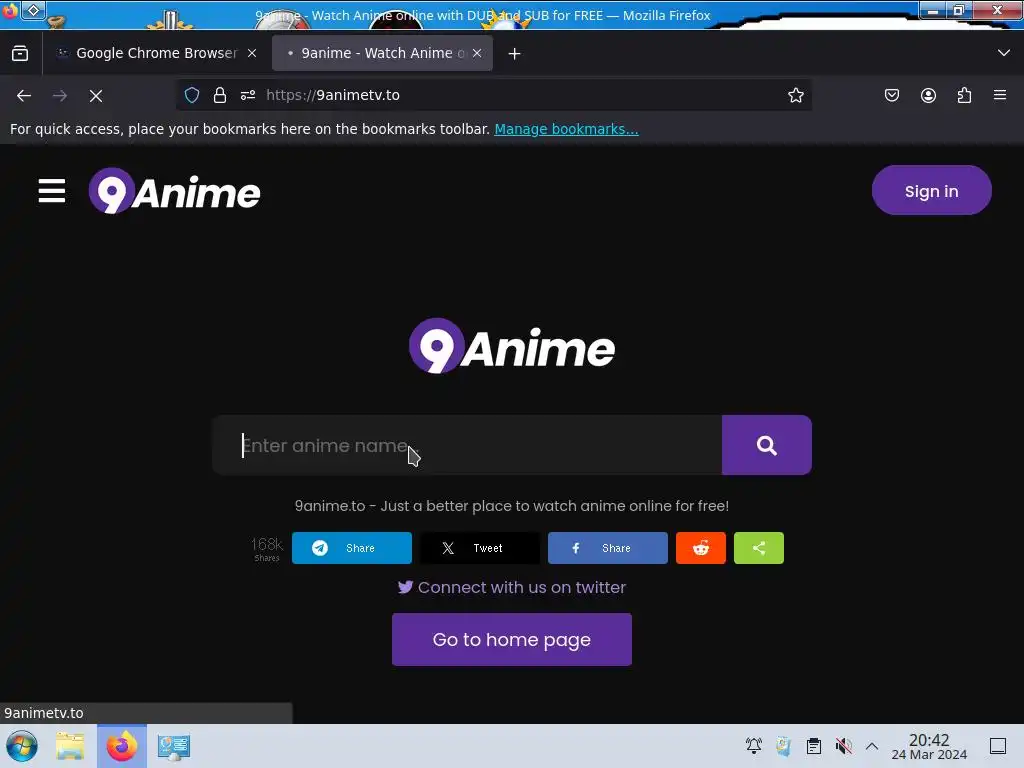Open site permissions icon in address bar
The height and width of the screenshot is (768, 1024).
click(x=248, y=95)
